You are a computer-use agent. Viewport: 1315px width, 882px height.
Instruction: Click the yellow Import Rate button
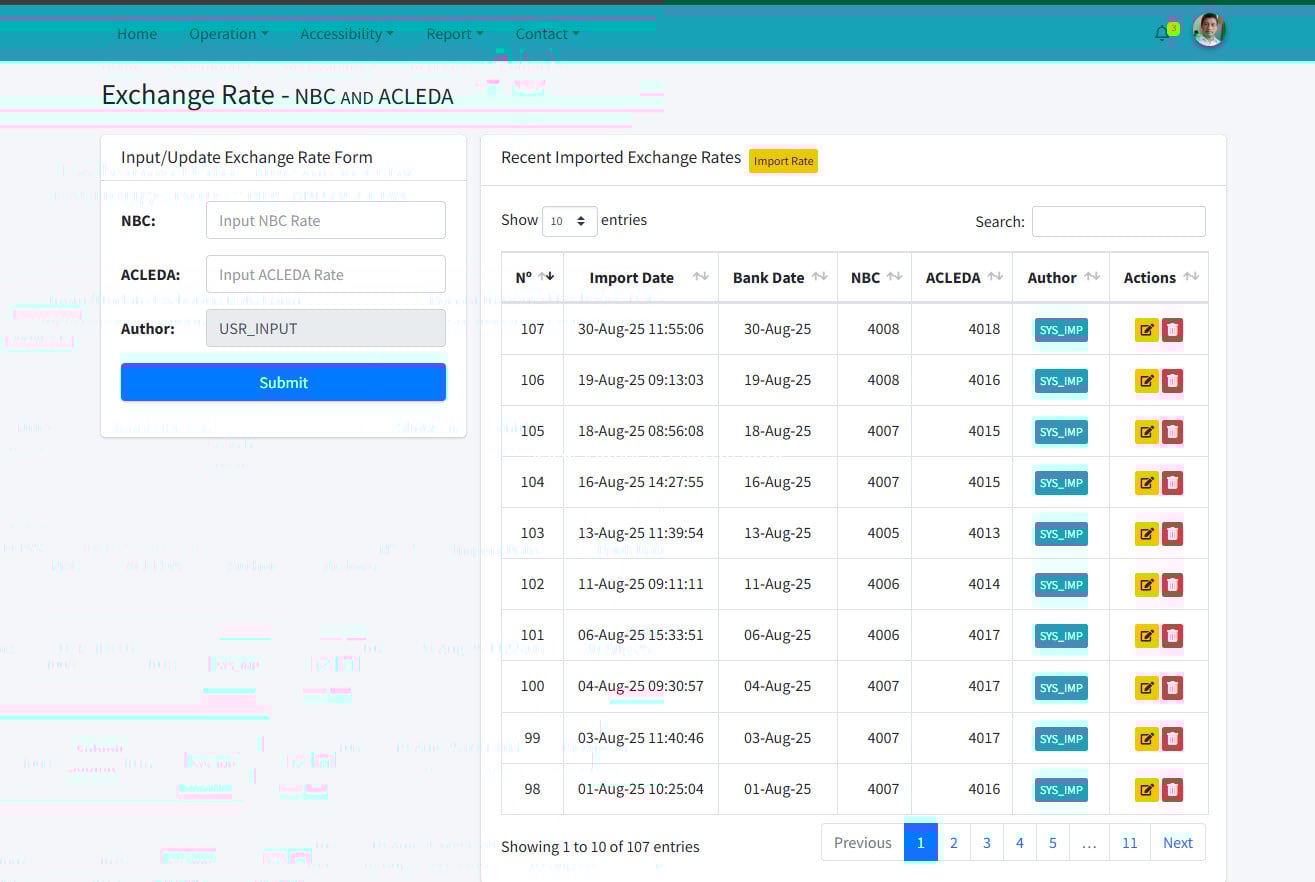[x=783, y=161]
